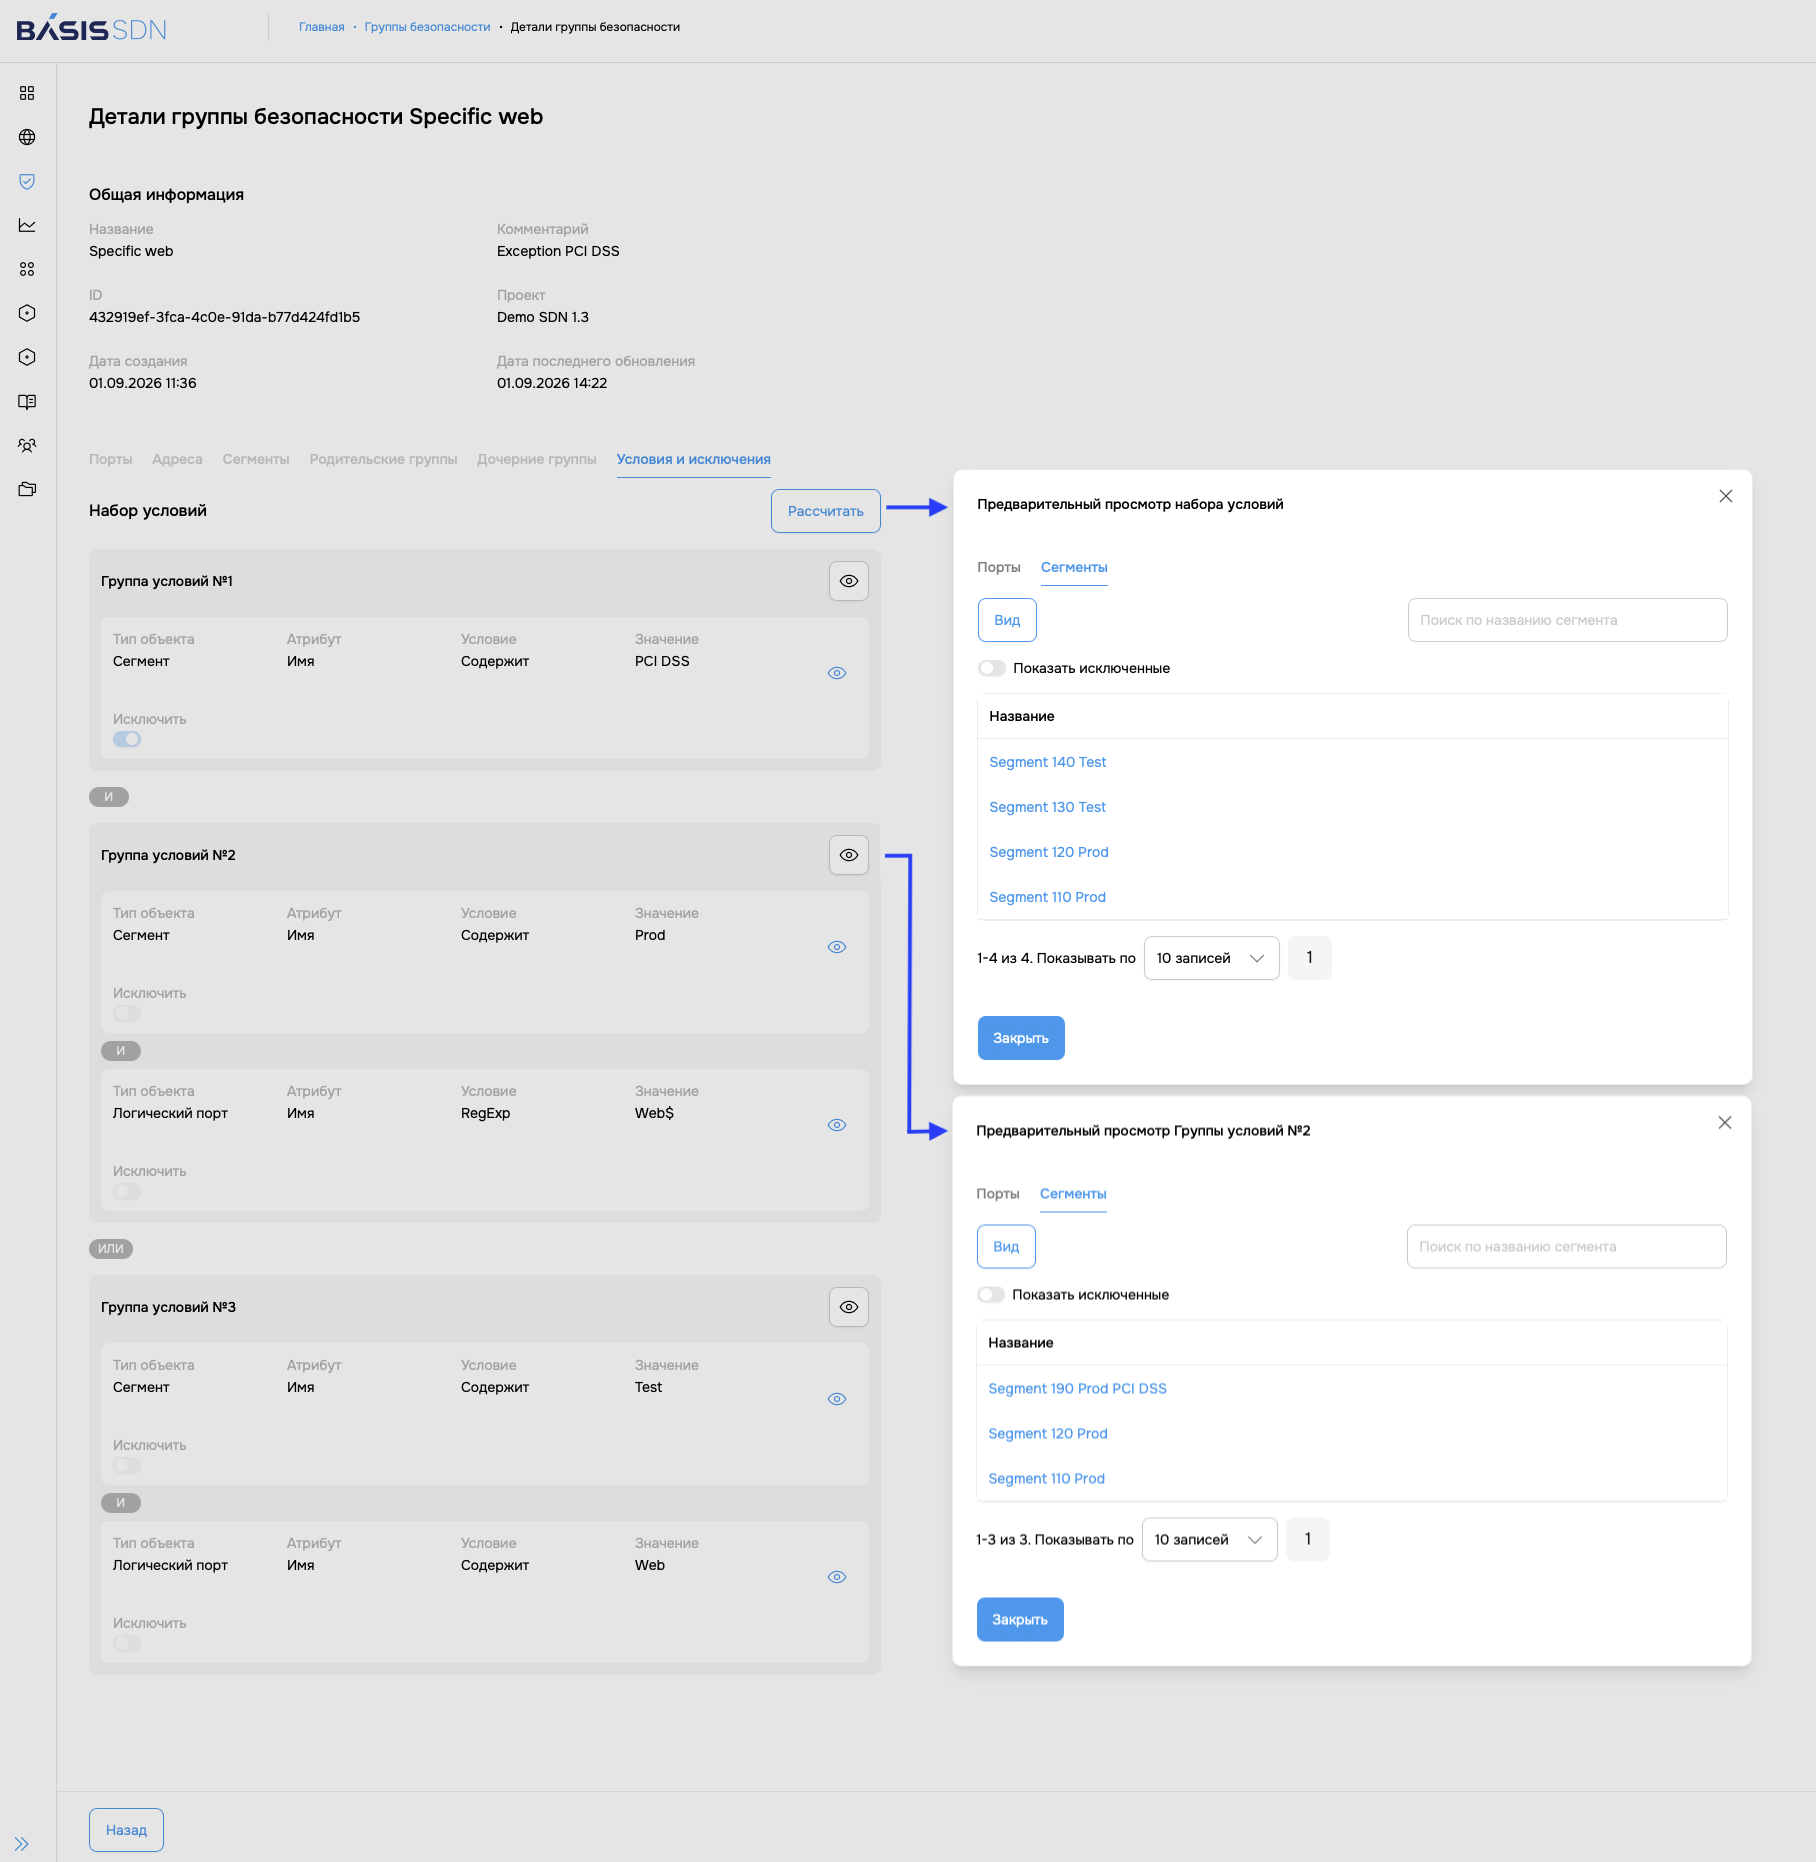Open Segment 190 Prod PCI DSS link
This screenshot has width=1816, height=1862.
coord(1077,1389)
